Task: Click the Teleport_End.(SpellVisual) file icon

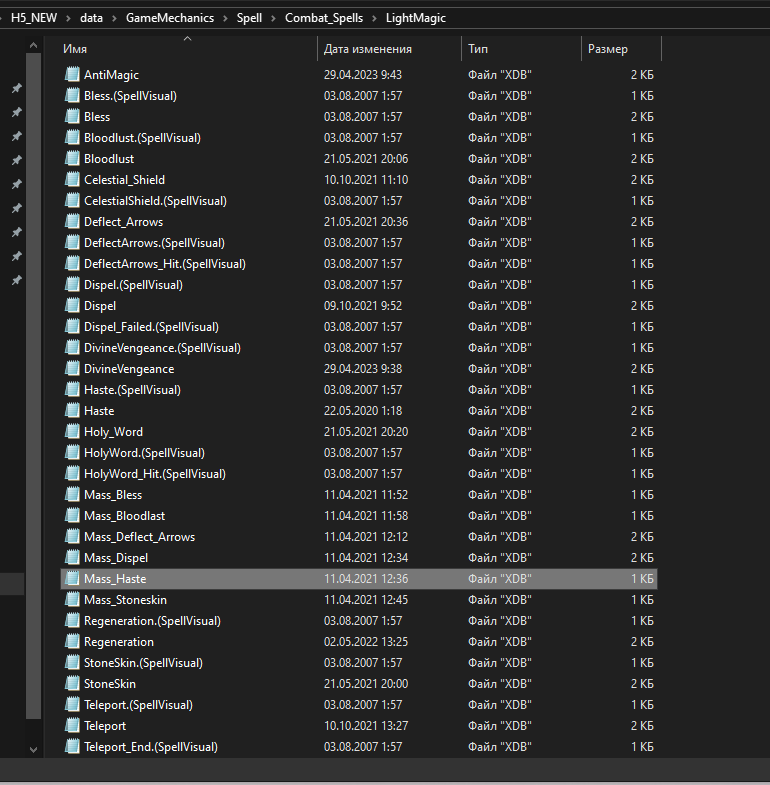Action: tap(72, 747)
